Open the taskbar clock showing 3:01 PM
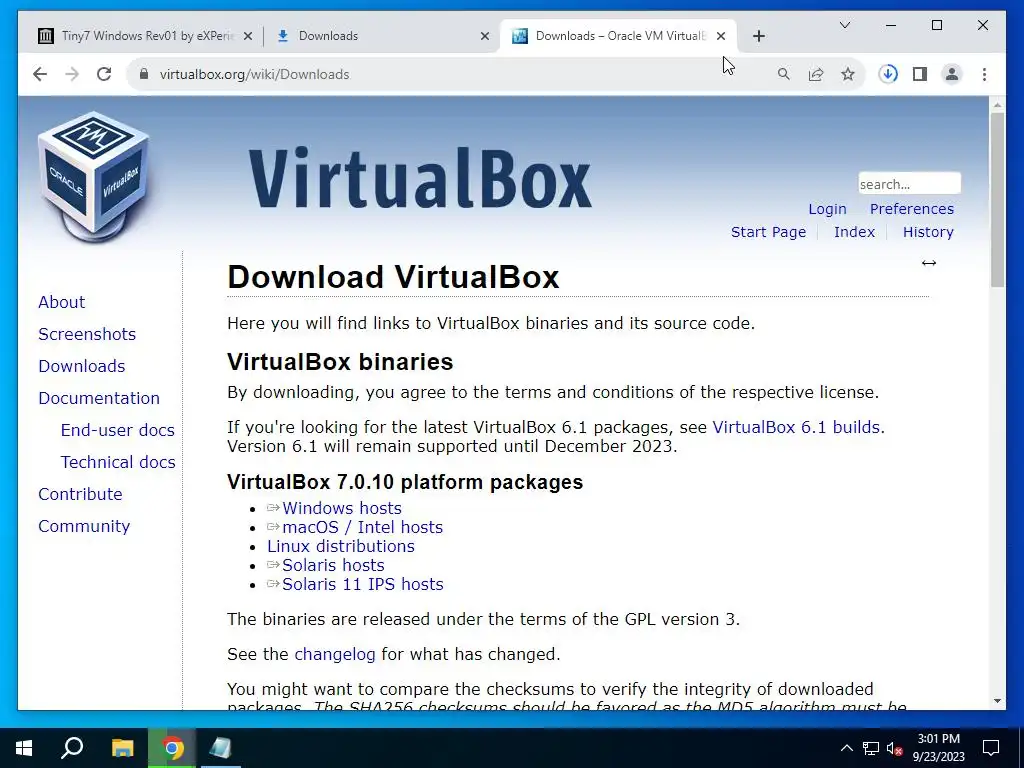 [938, 748]
